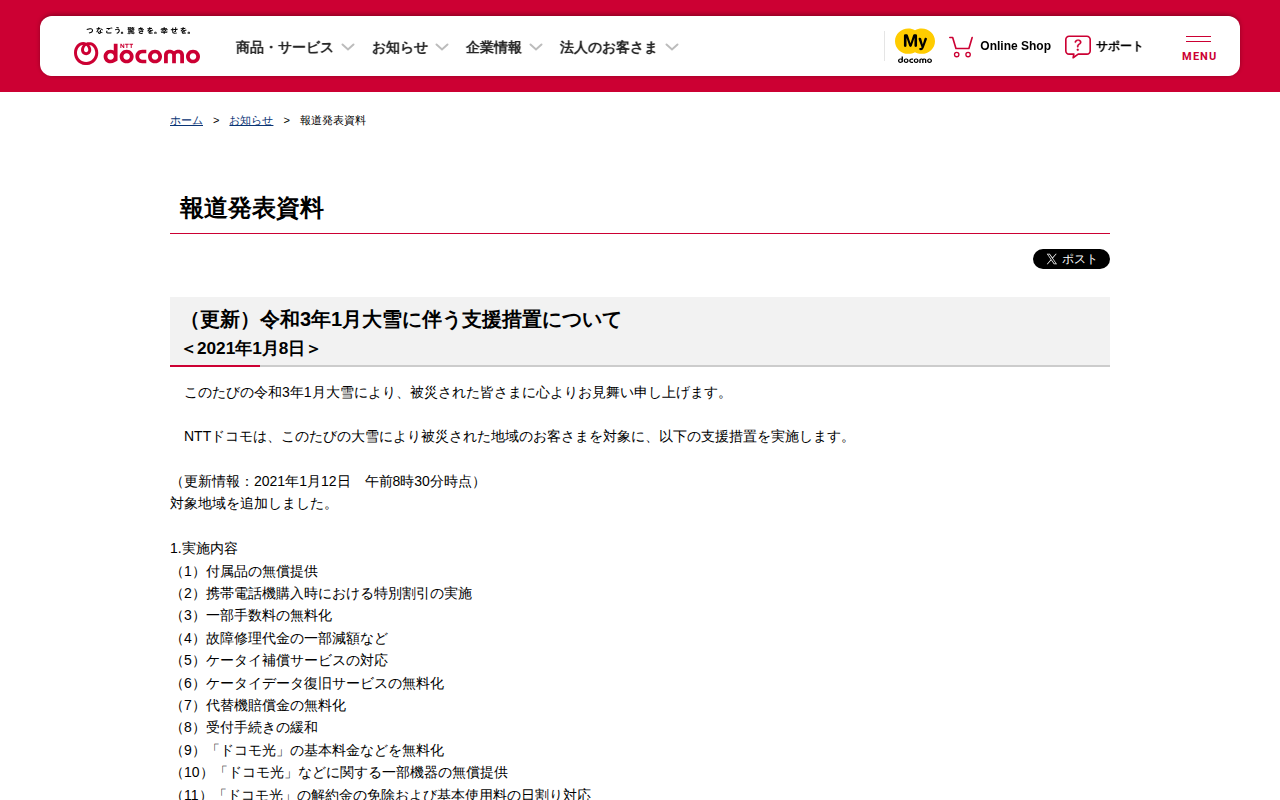Open the お知らせ header menu
Viewport: 1280px width, 800px height.
pos(400,47)
